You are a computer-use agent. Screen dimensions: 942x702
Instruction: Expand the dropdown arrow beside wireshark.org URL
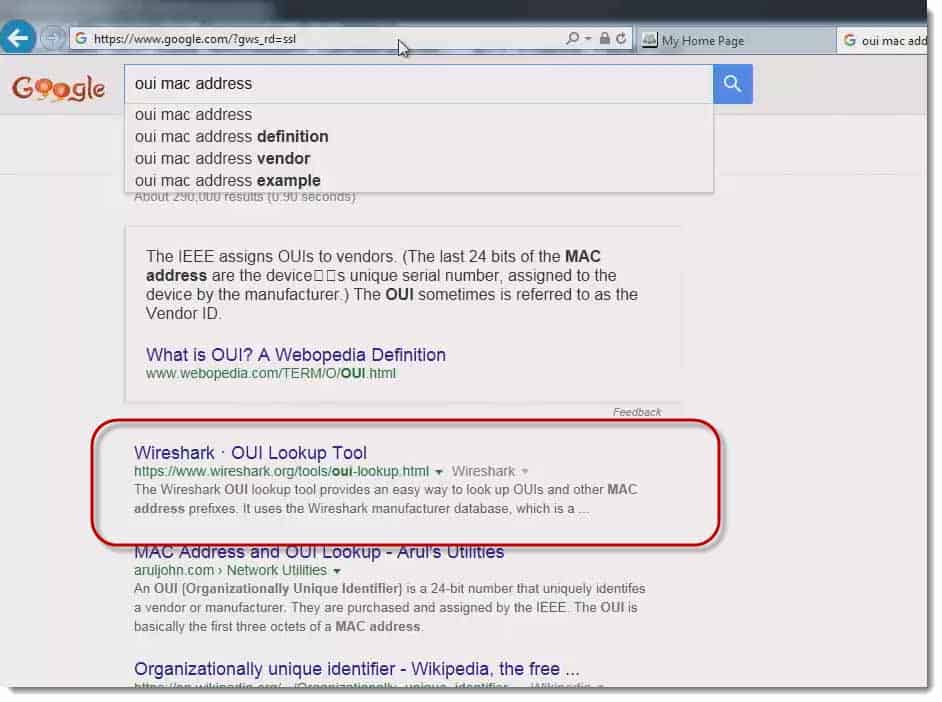coord(439,472)
